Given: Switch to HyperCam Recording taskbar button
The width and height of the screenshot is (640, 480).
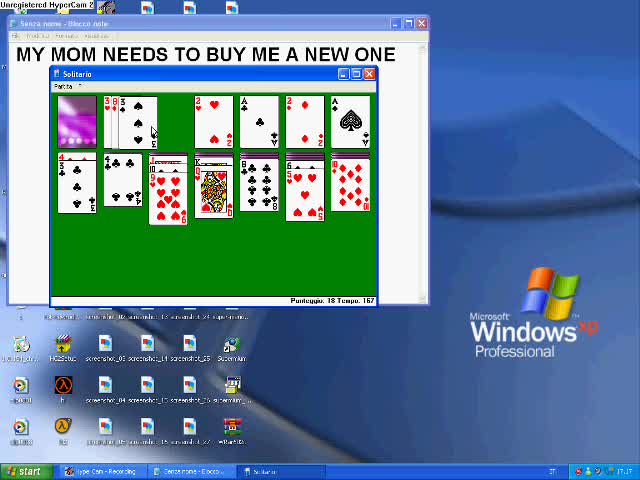Looking at the screenshot, I should pyautogui.click(x=106, y=472).
